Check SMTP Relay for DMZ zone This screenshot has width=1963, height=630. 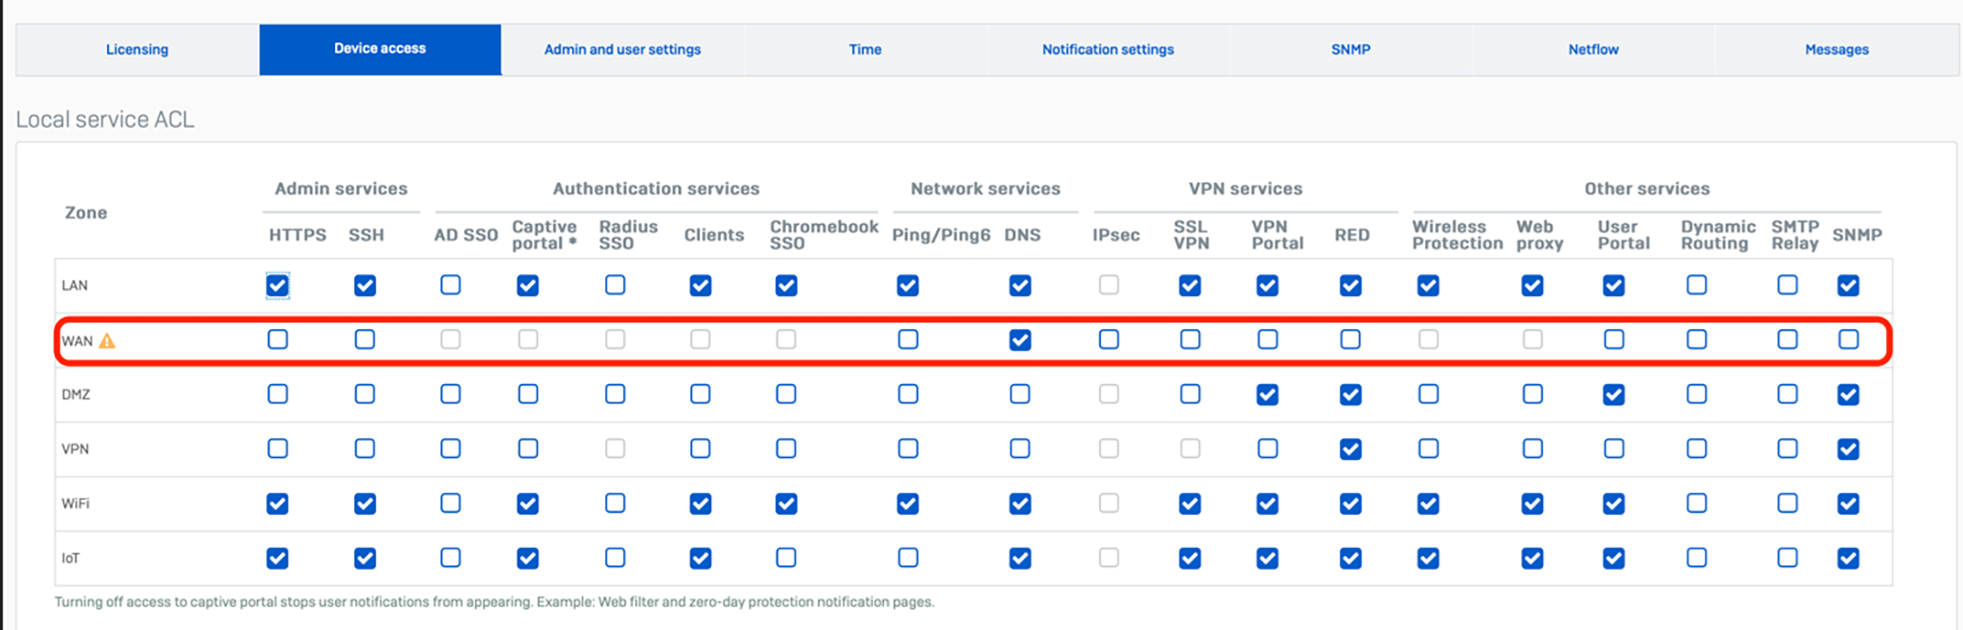[x=1787, y=394]
